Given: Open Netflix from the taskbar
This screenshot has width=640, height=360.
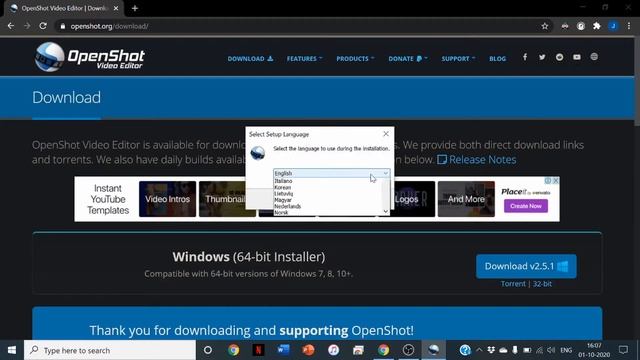Looking at the screenshot, I should click(258, 350).
